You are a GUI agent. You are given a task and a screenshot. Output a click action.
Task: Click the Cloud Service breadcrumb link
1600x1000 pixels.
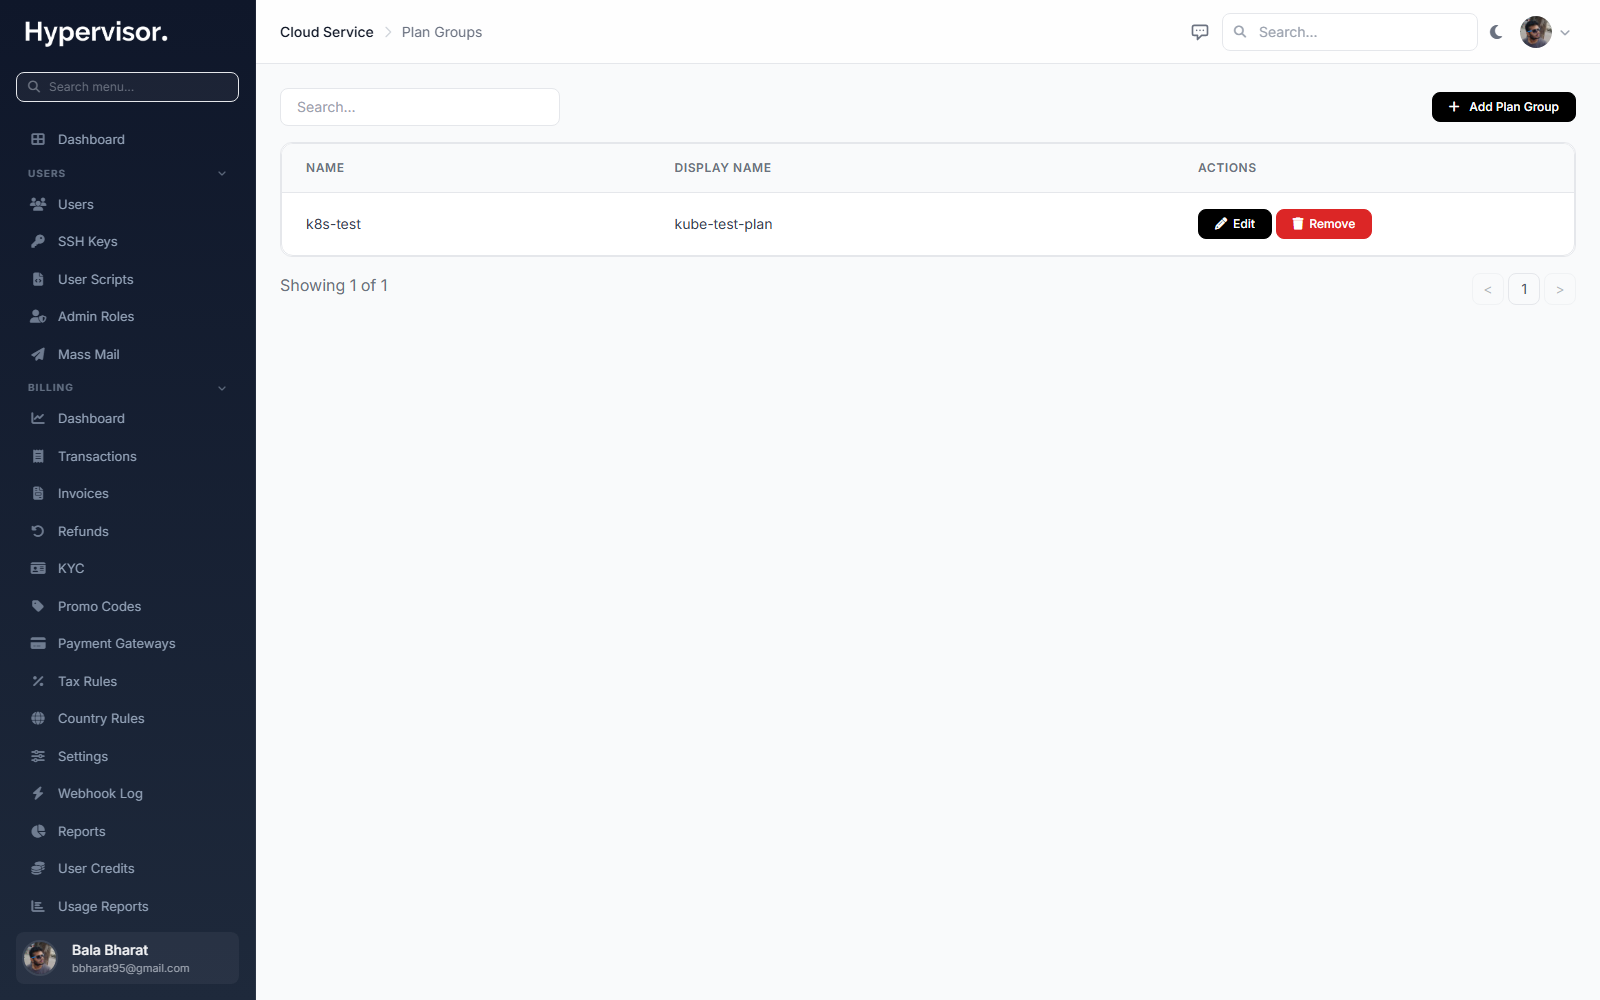click(x=327, y=32)
